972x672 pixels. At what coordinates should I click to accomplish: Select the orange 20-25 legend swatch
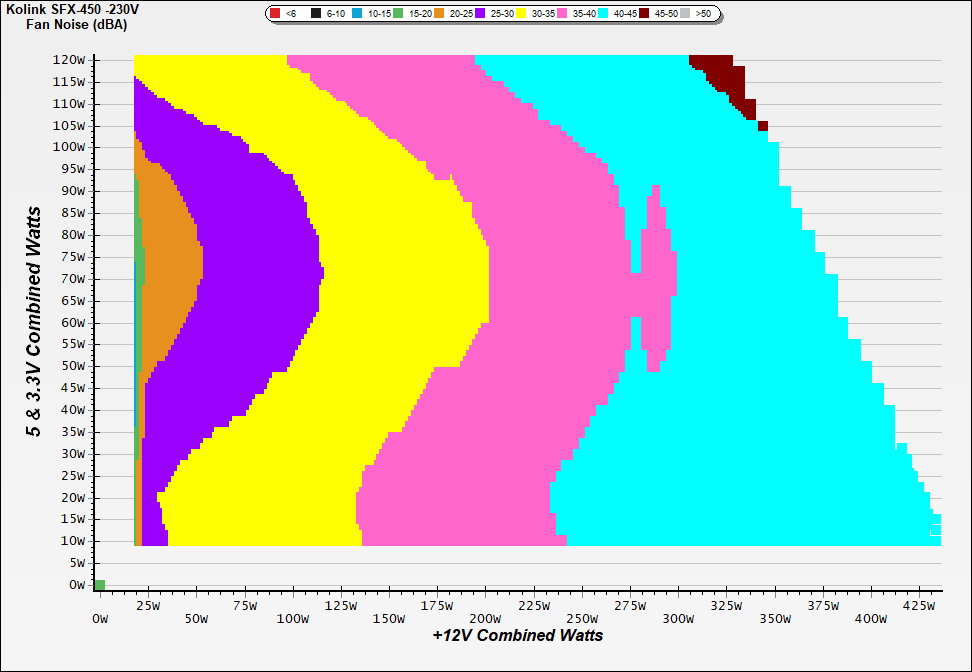point(439,14)
